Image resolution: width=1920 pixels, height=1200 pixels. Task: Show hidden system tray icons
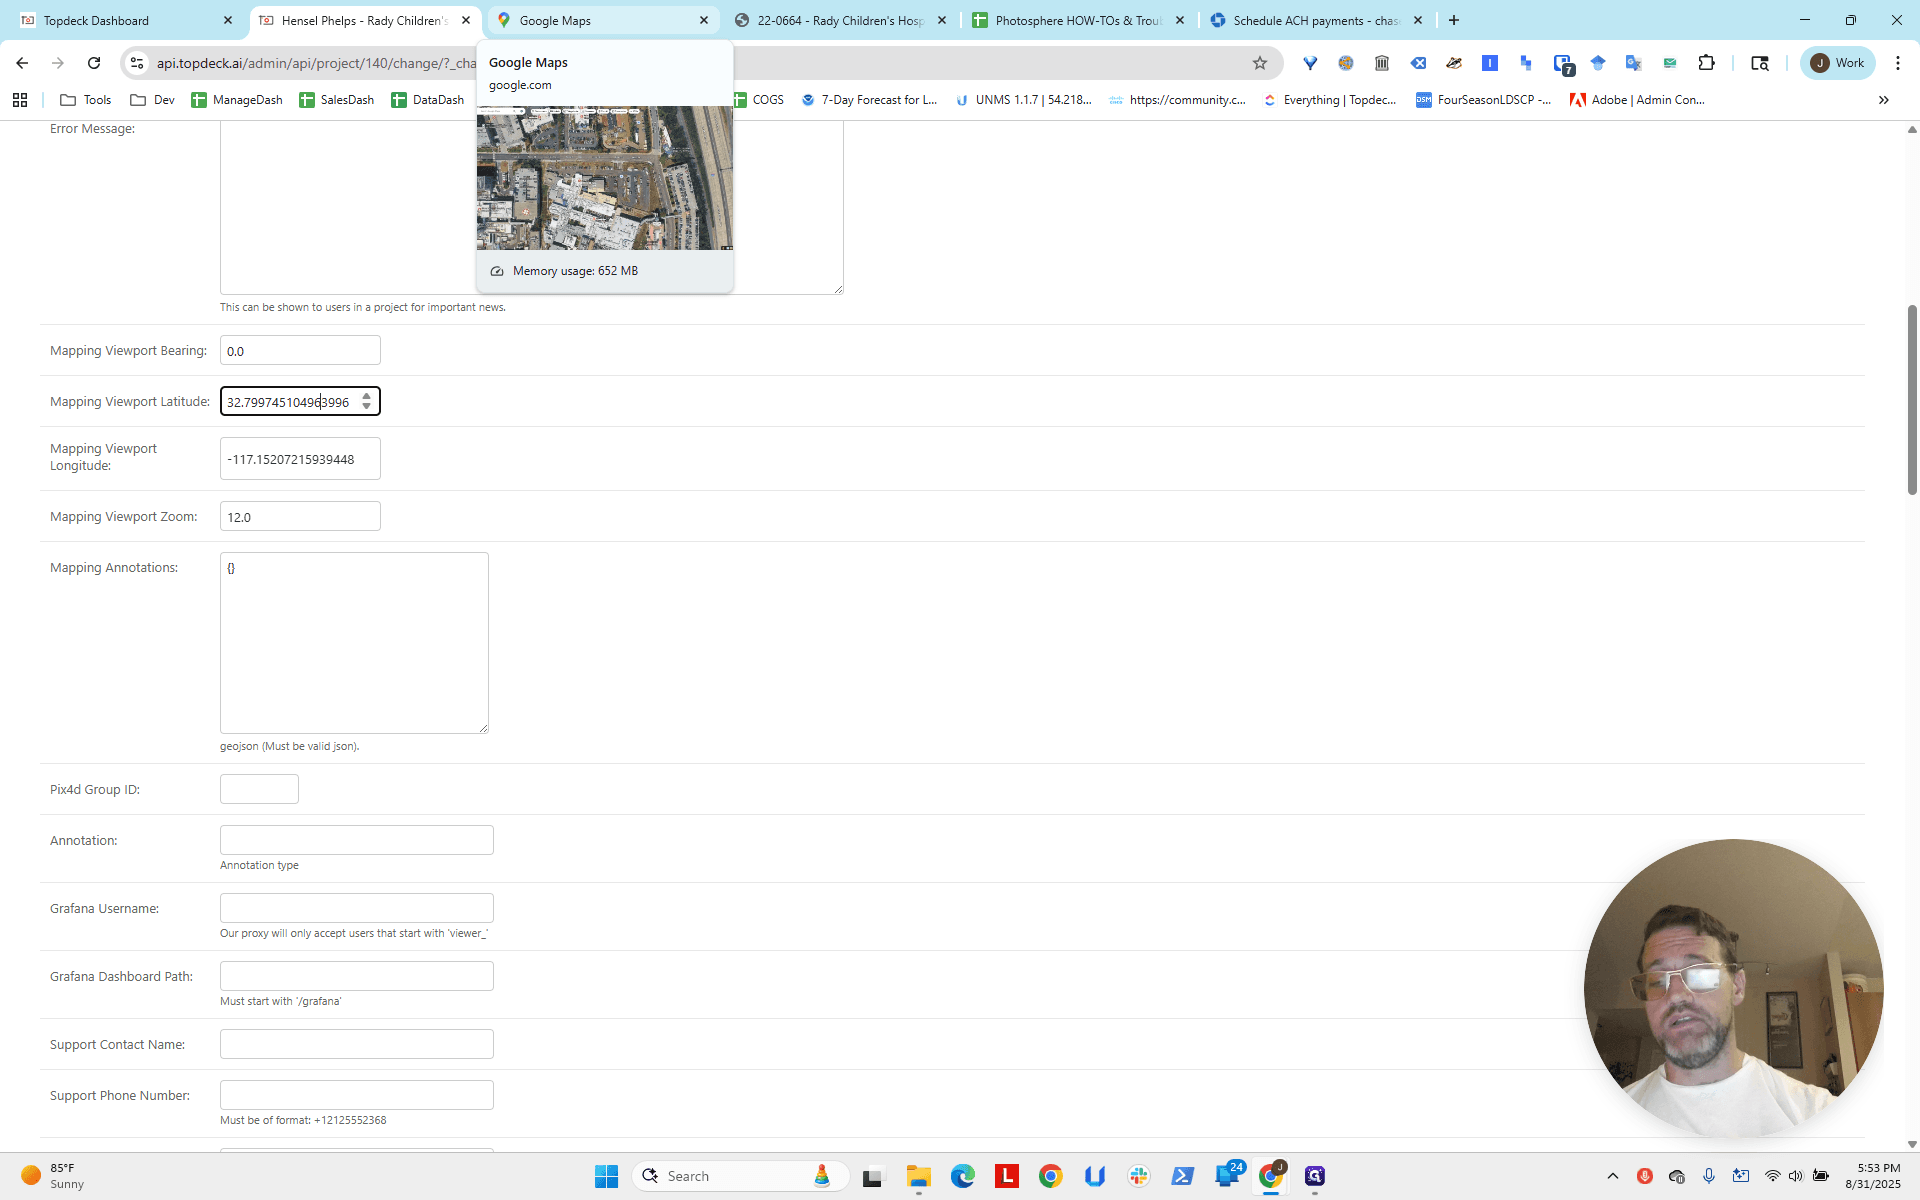click(1612, 1176)
